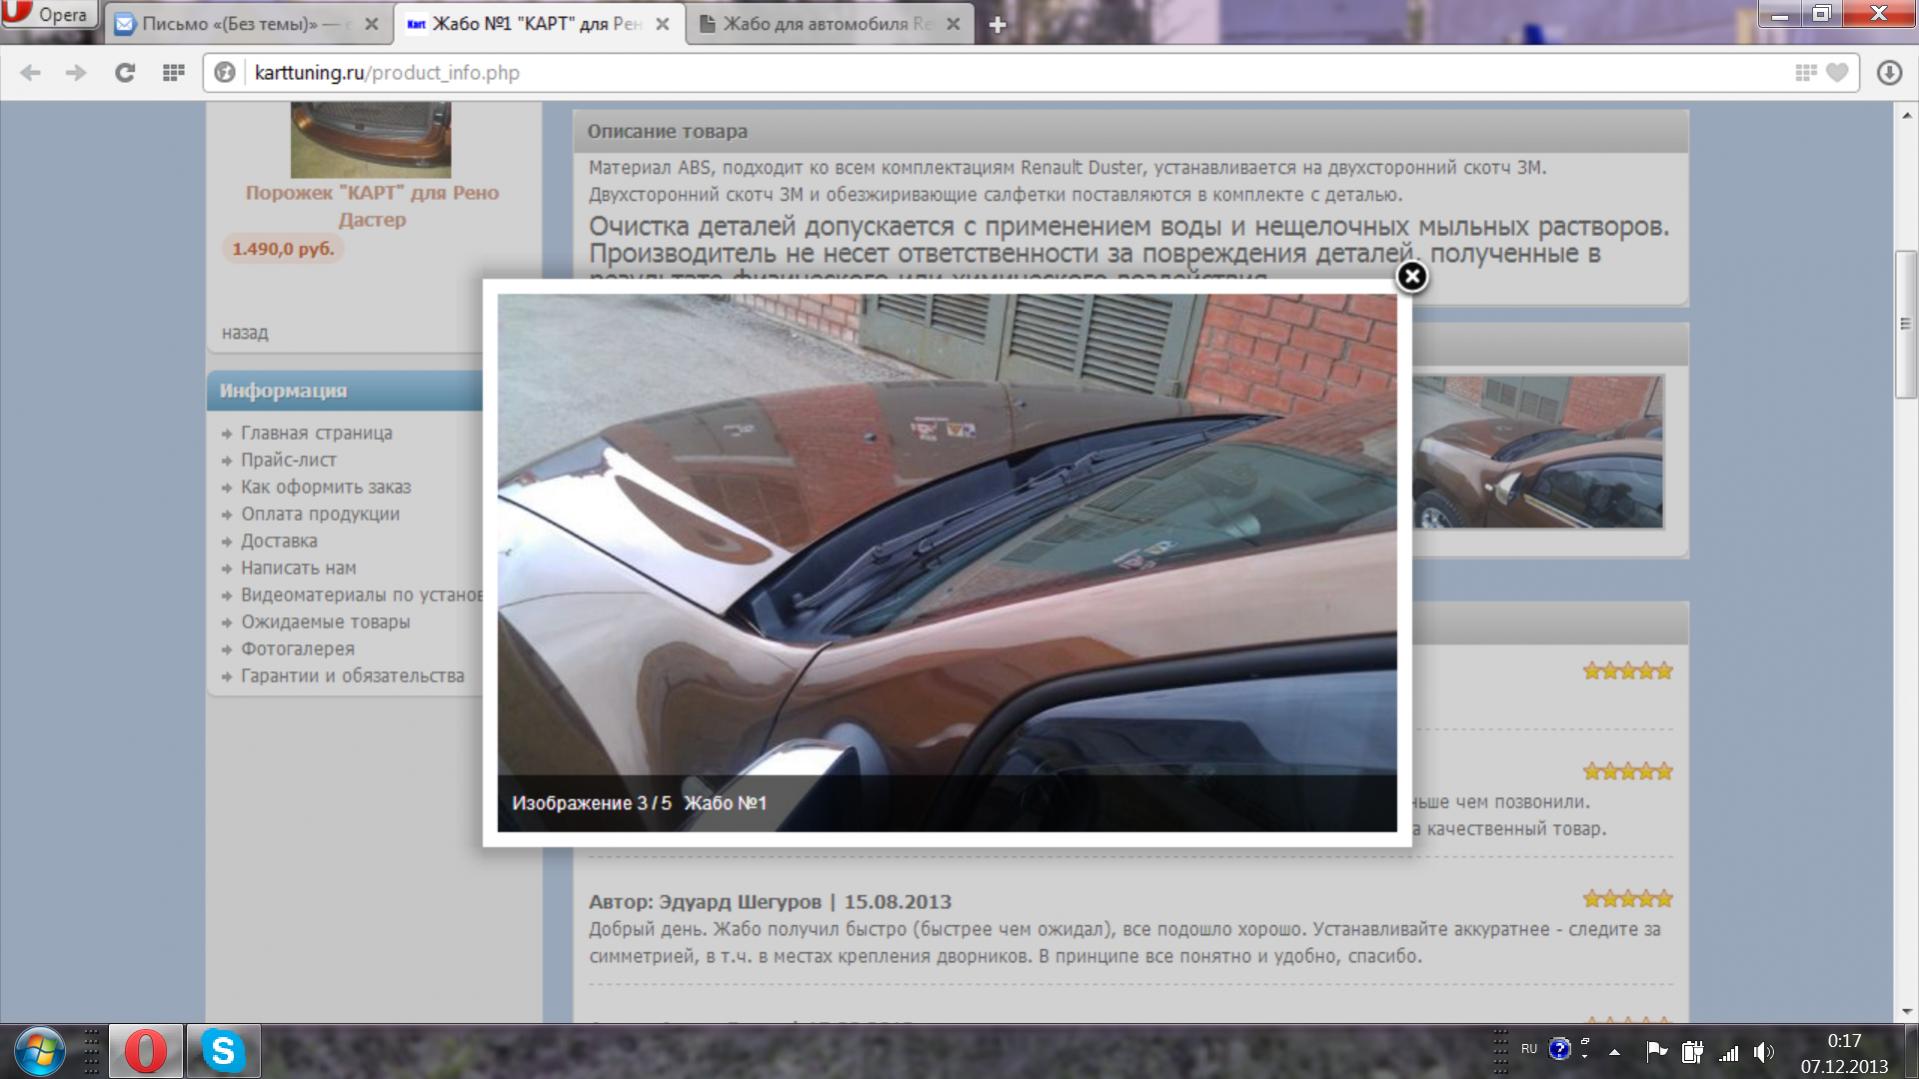Screen dimensions: 1919x1079
Task: Open the Прайс-лист link
Action: point(288,460)
